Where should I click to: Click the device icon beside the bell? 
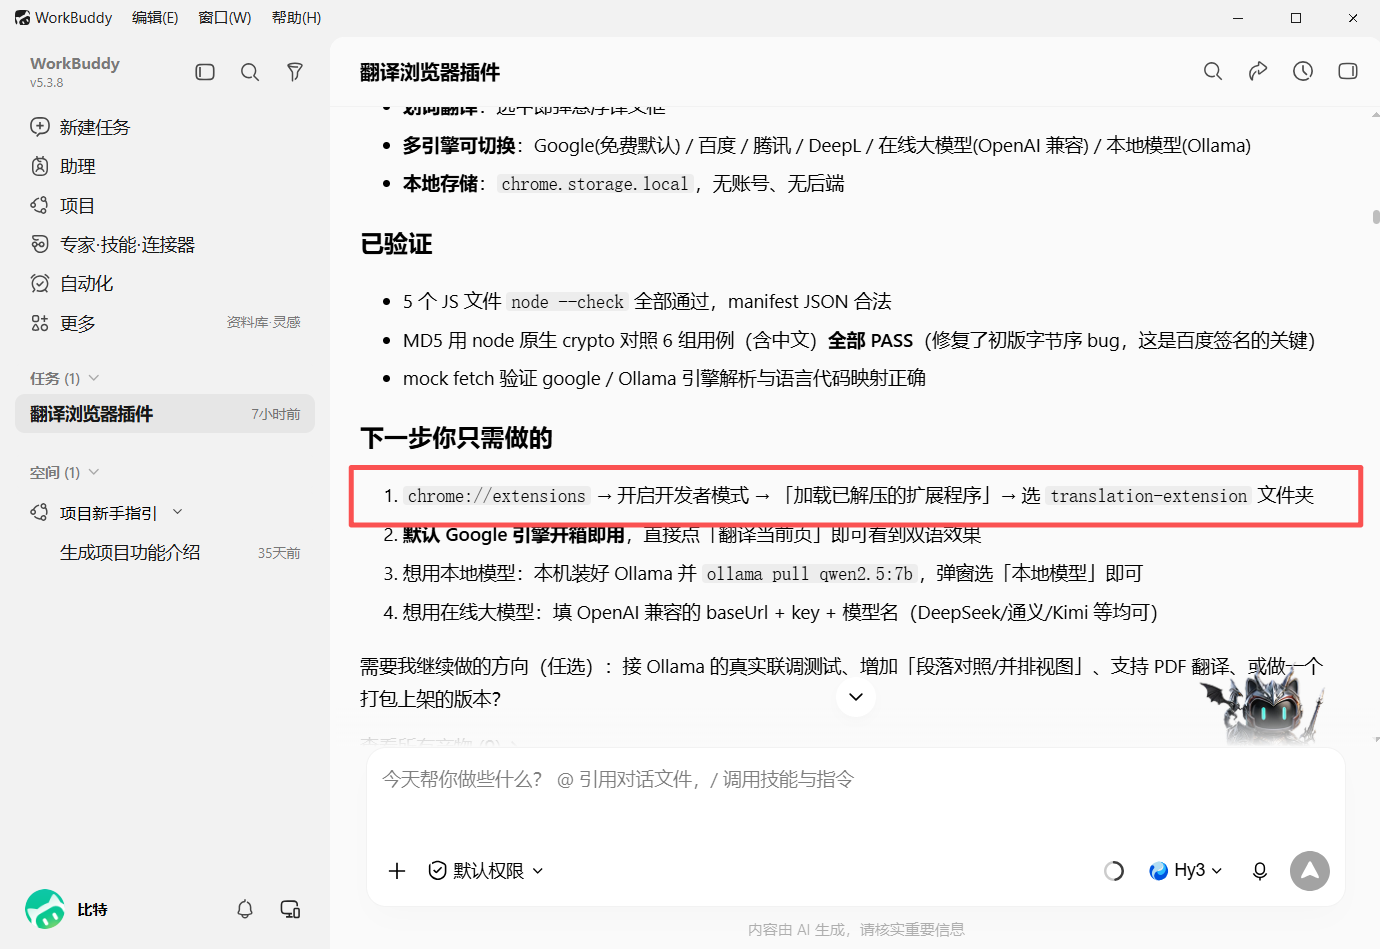(x=290, y=909)
